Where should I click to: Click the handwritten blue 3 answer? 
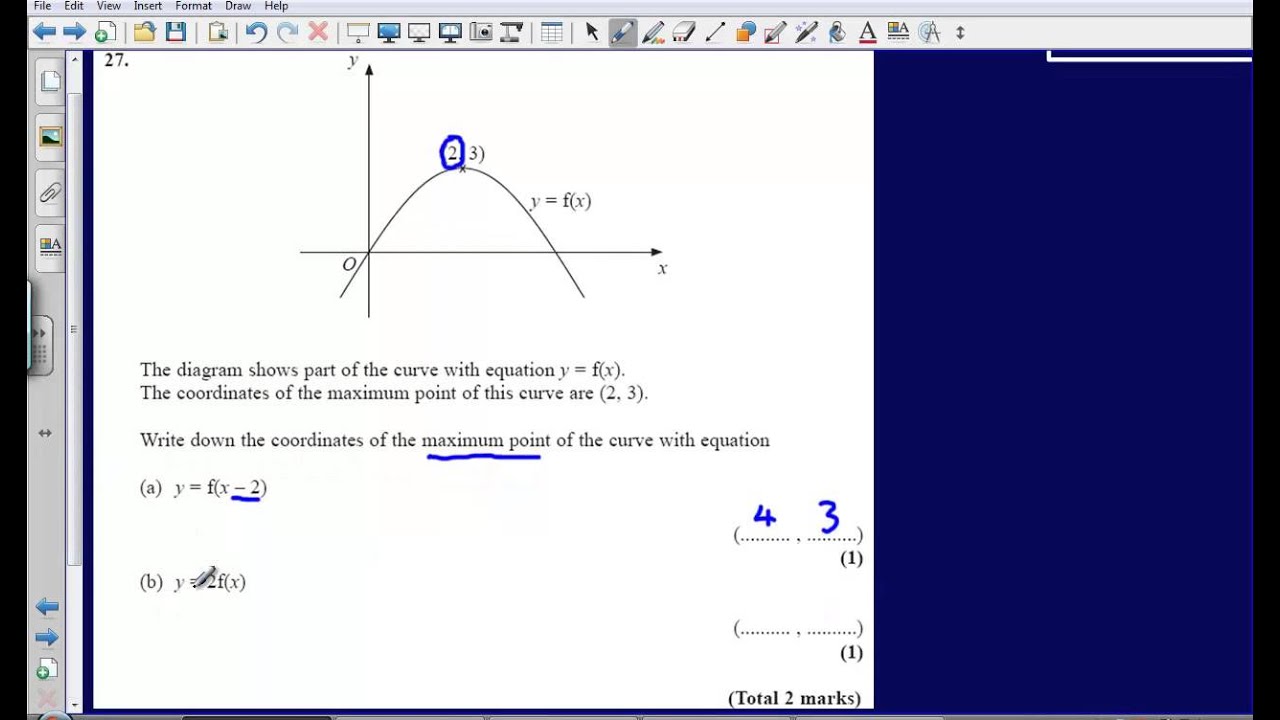[x=828, y=517]
